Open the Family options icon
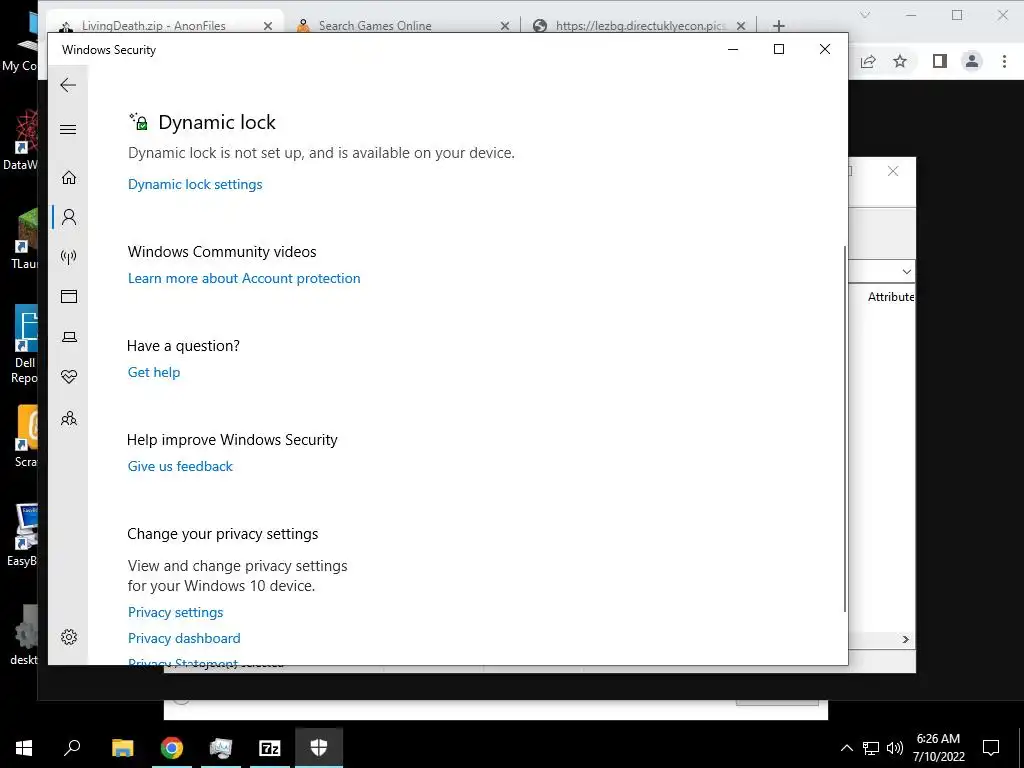 pyautogui.click(x=69, y=418)
